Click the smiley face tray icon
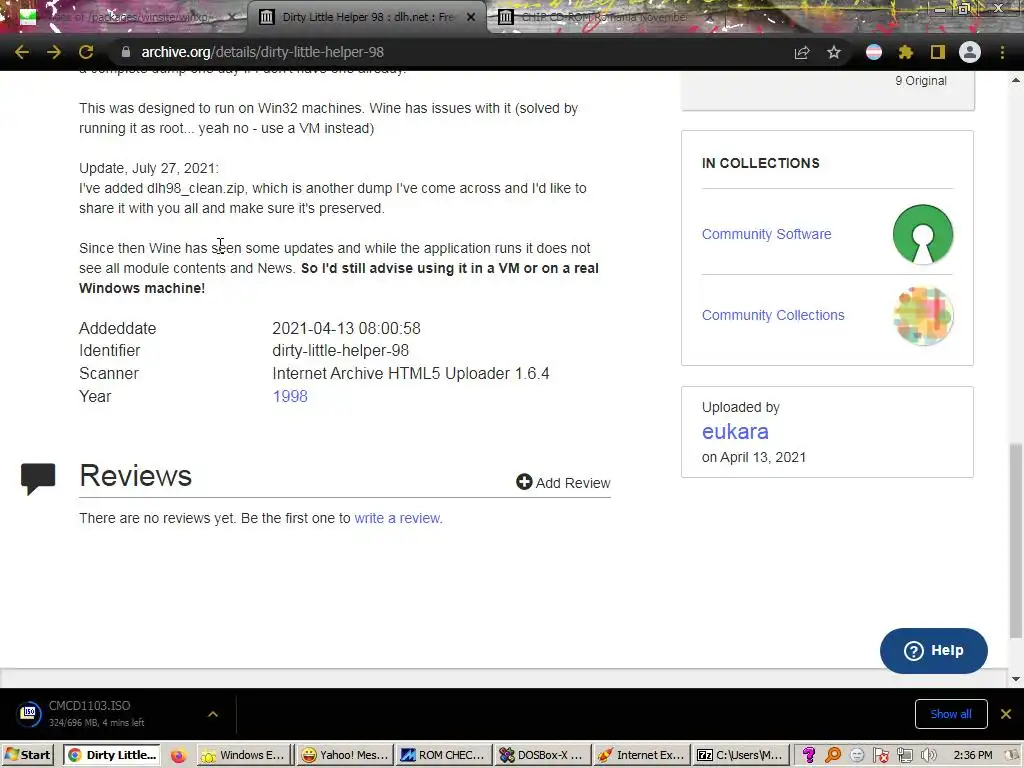The image size is (1024, 768). pos(857,756)
